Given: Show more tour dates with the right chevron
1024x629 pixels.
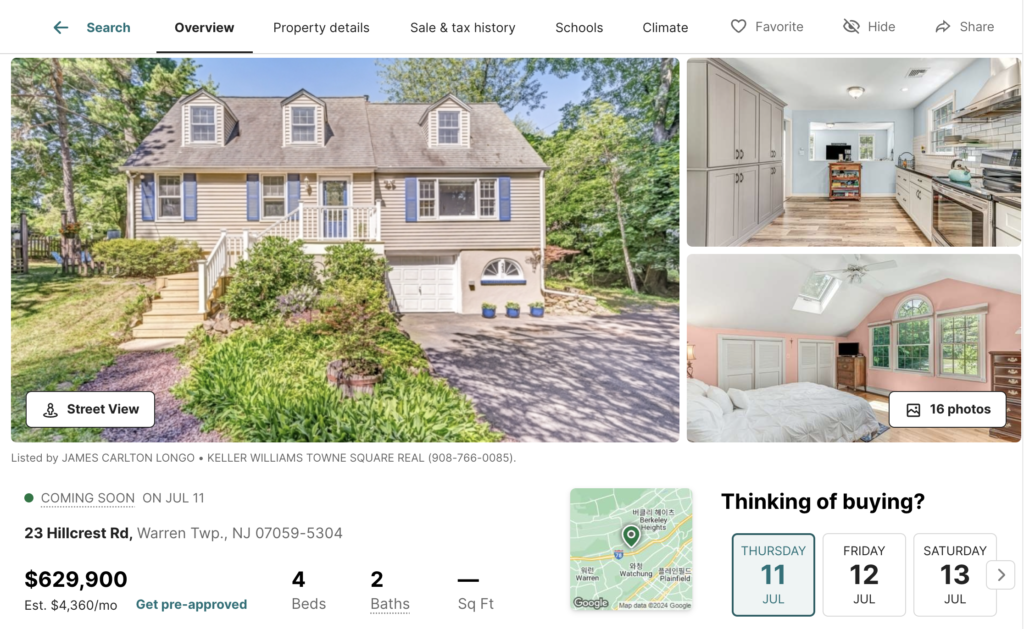Looking at the screenshot, I should click(1000, 575).
